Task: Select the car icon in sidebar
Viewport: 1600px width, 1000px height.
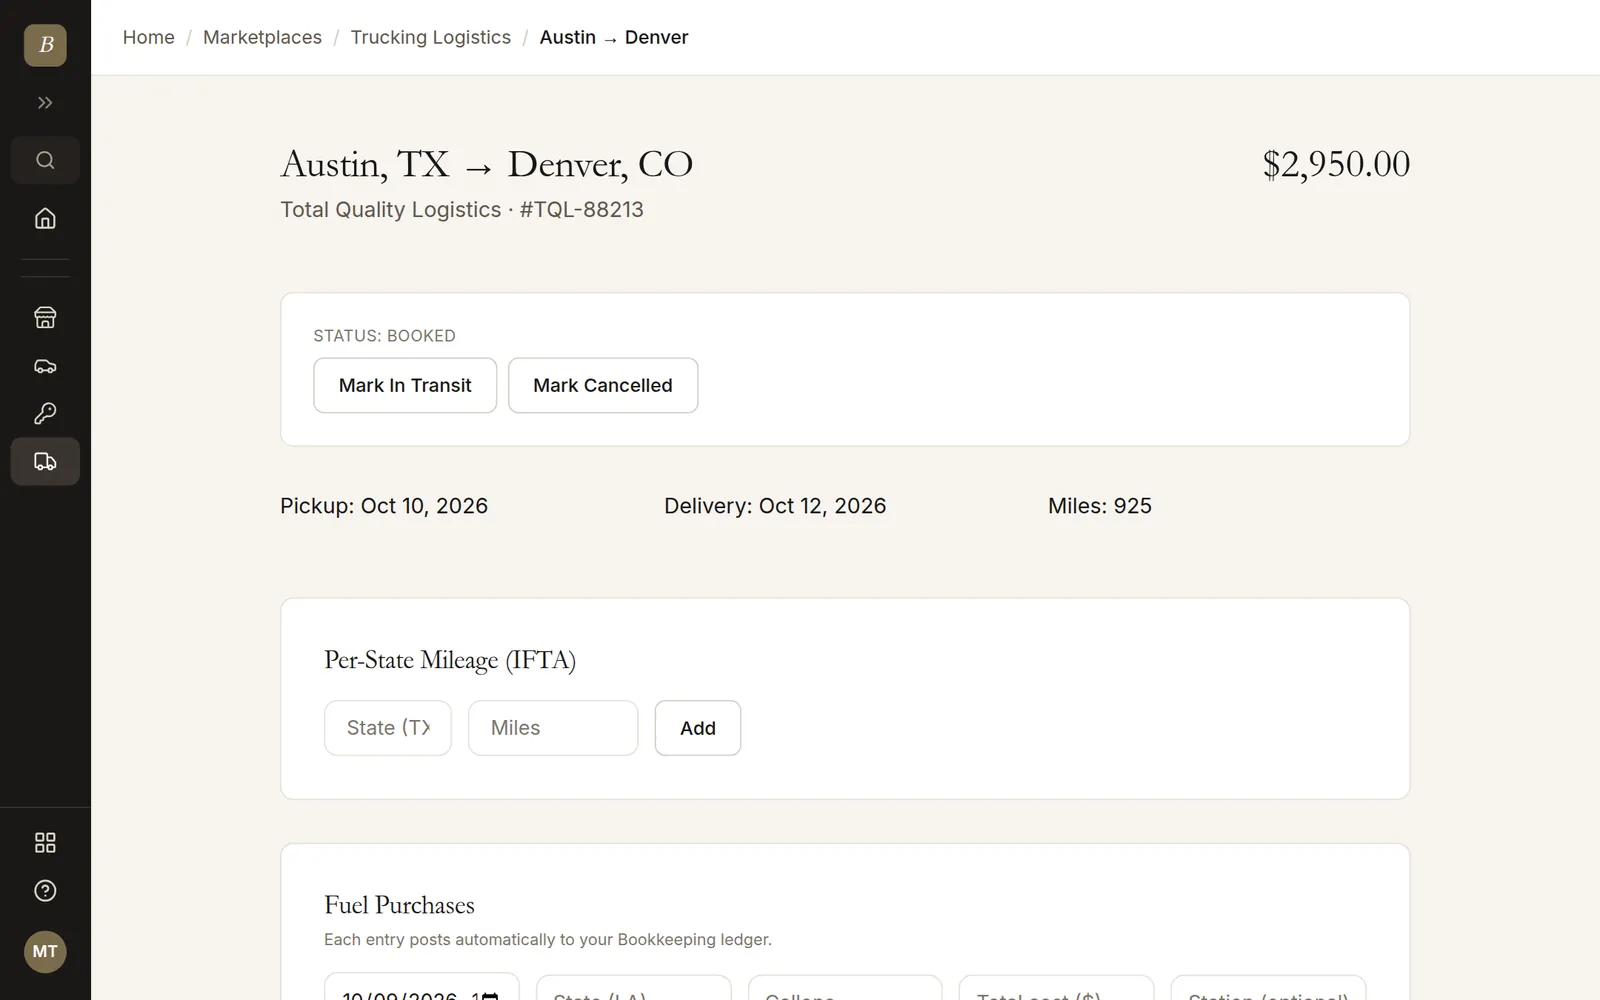Action: coord(45,365)
